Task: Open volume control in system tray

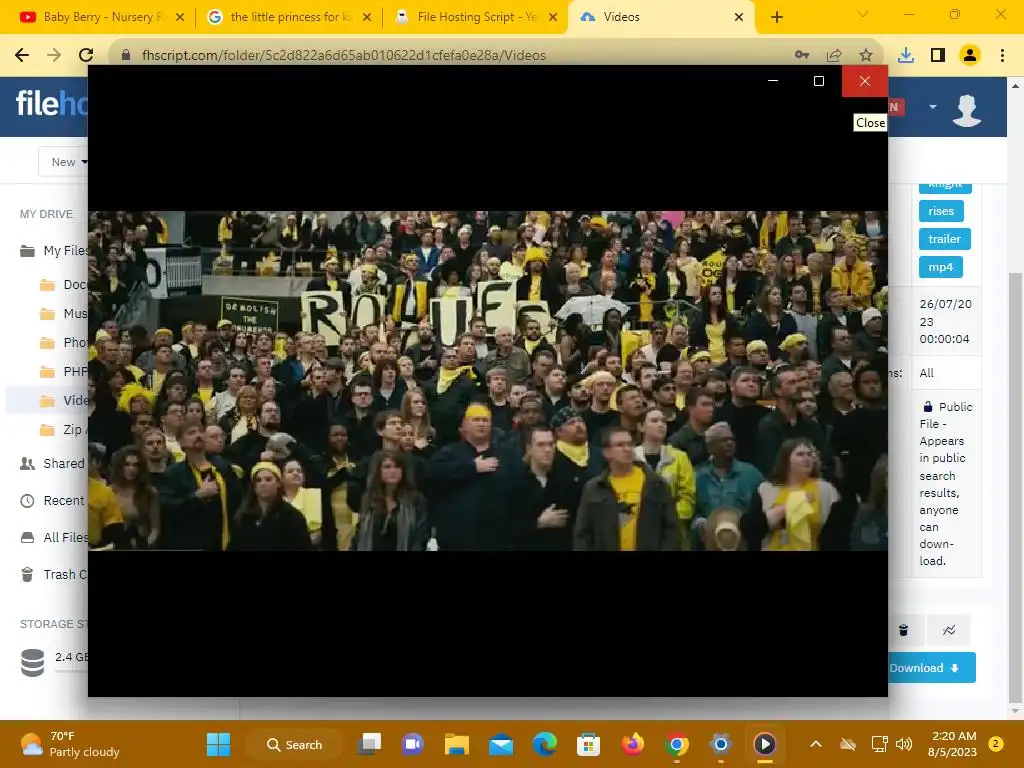Action: pos(904,744)
